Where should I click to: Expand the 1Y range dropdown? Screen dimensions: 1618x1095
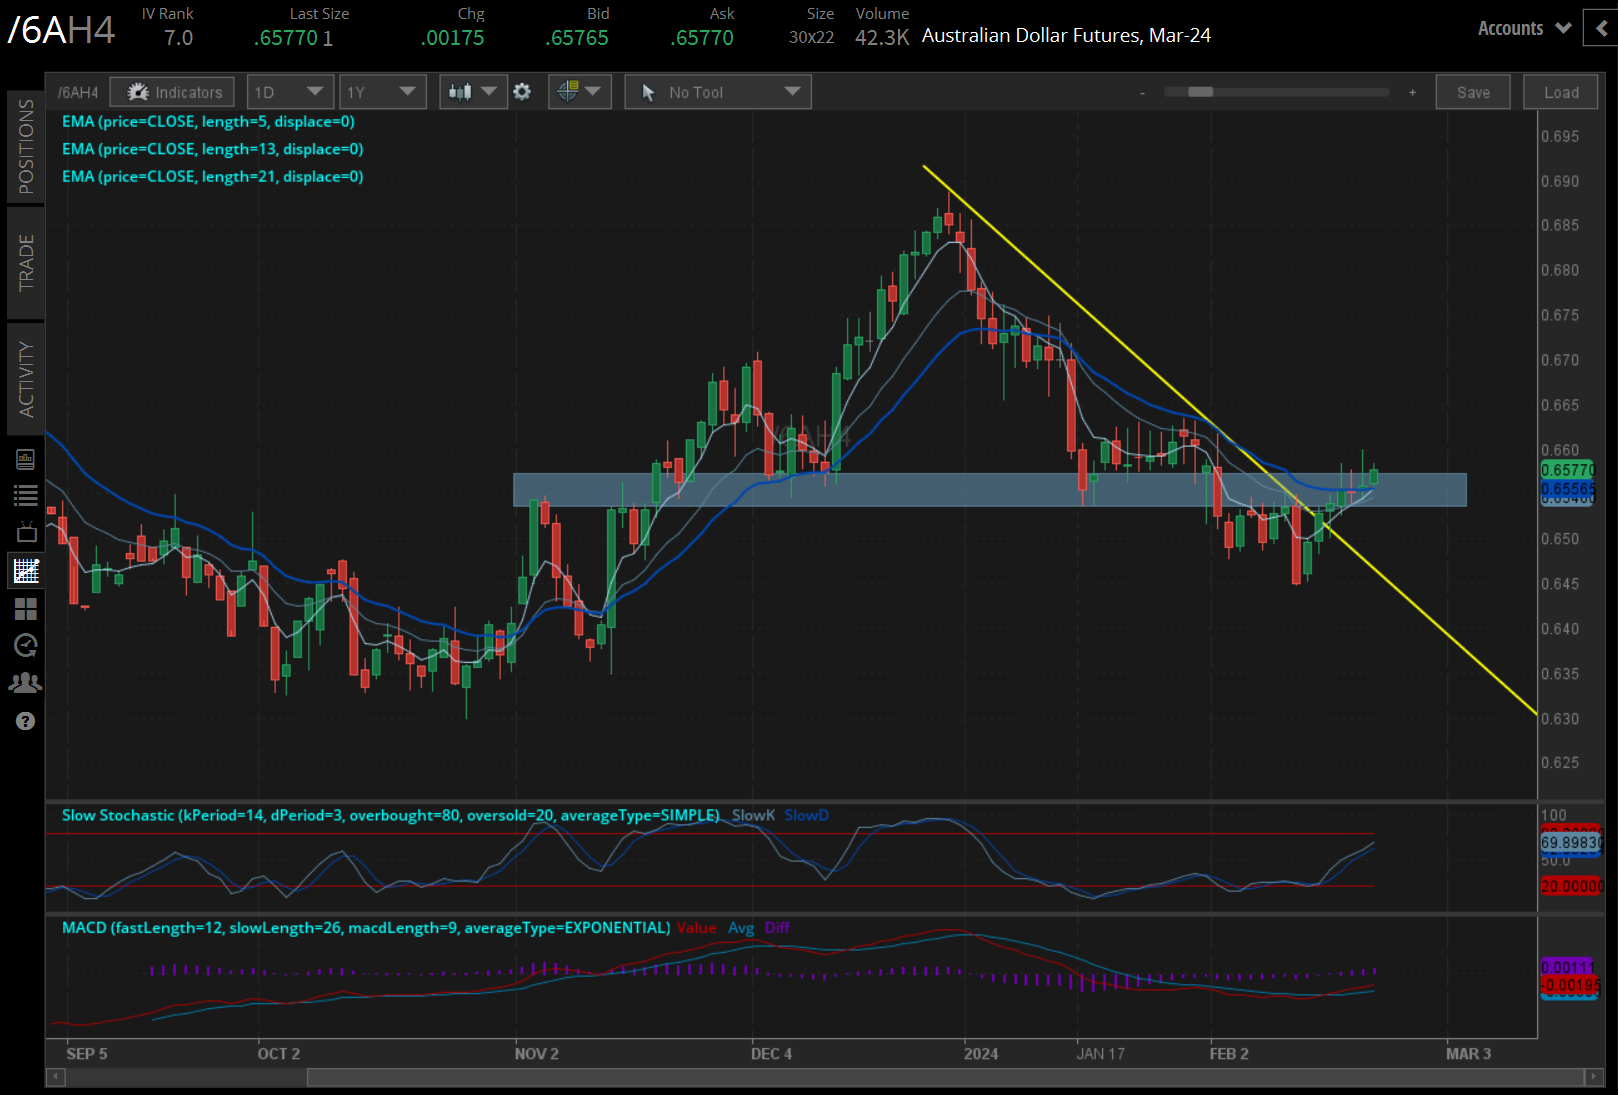tap(382, 91)
